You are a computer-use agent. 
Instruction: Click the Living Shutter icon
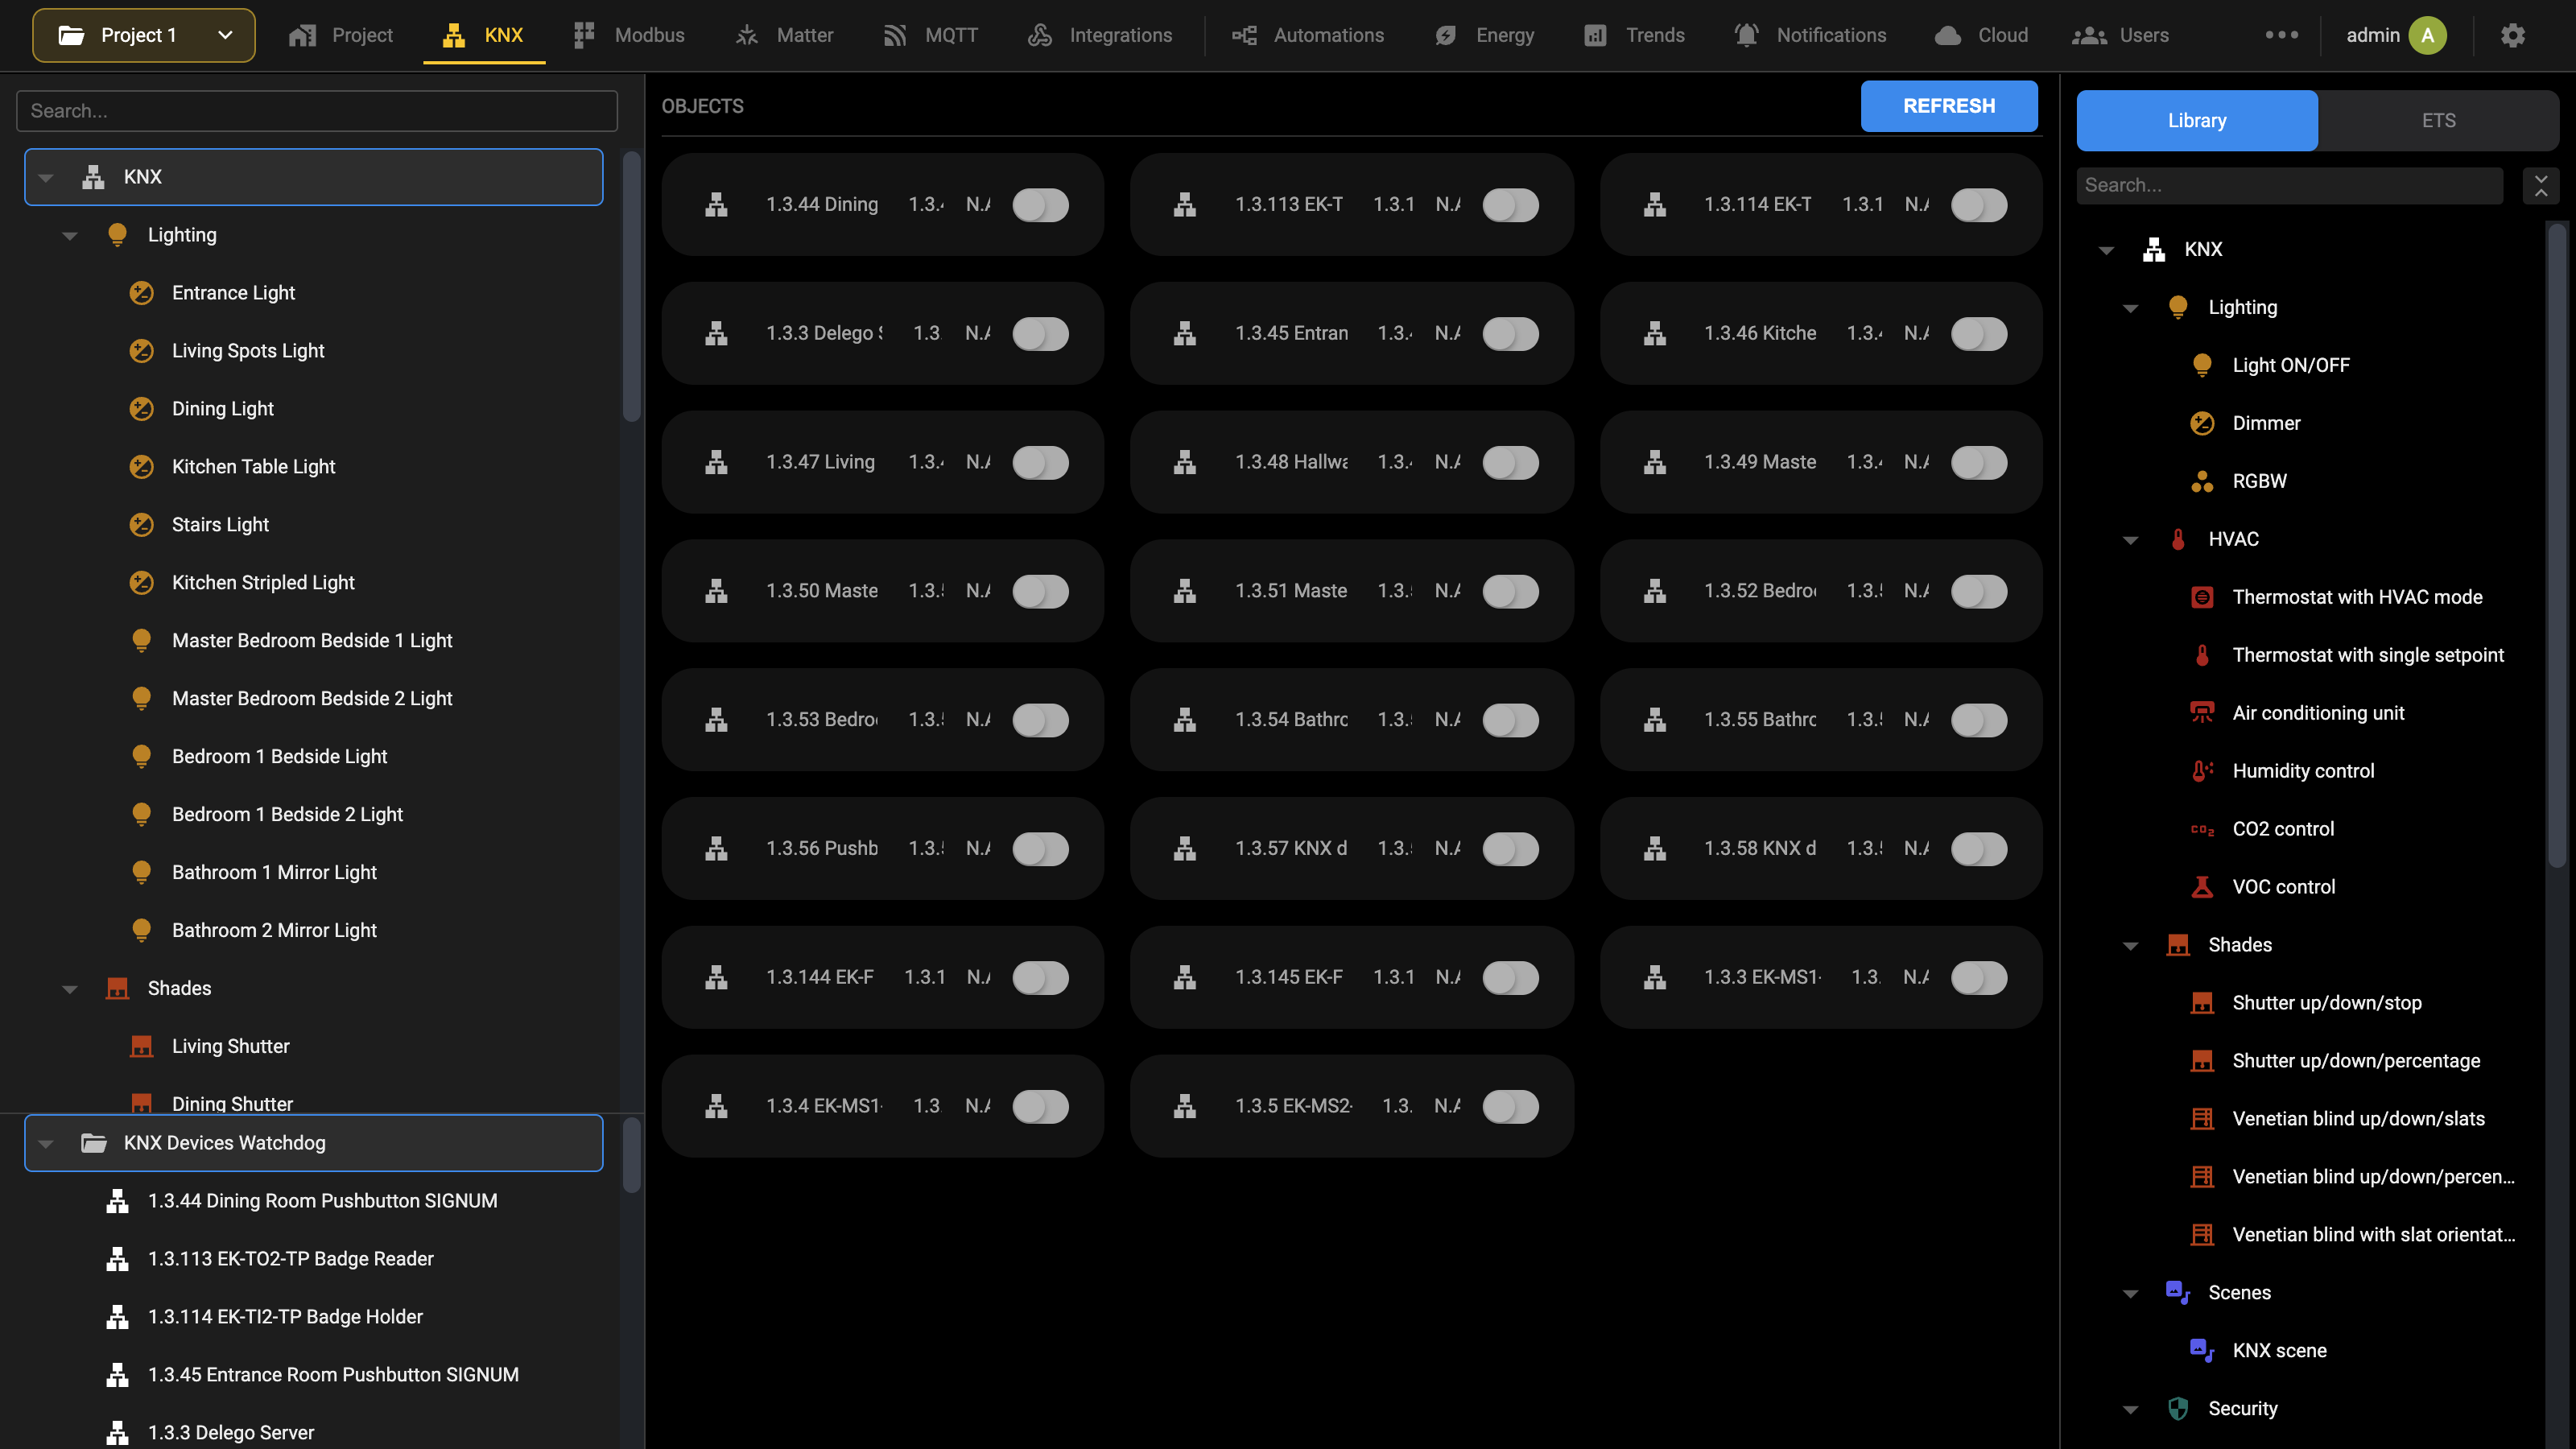tap(142, 1046)
